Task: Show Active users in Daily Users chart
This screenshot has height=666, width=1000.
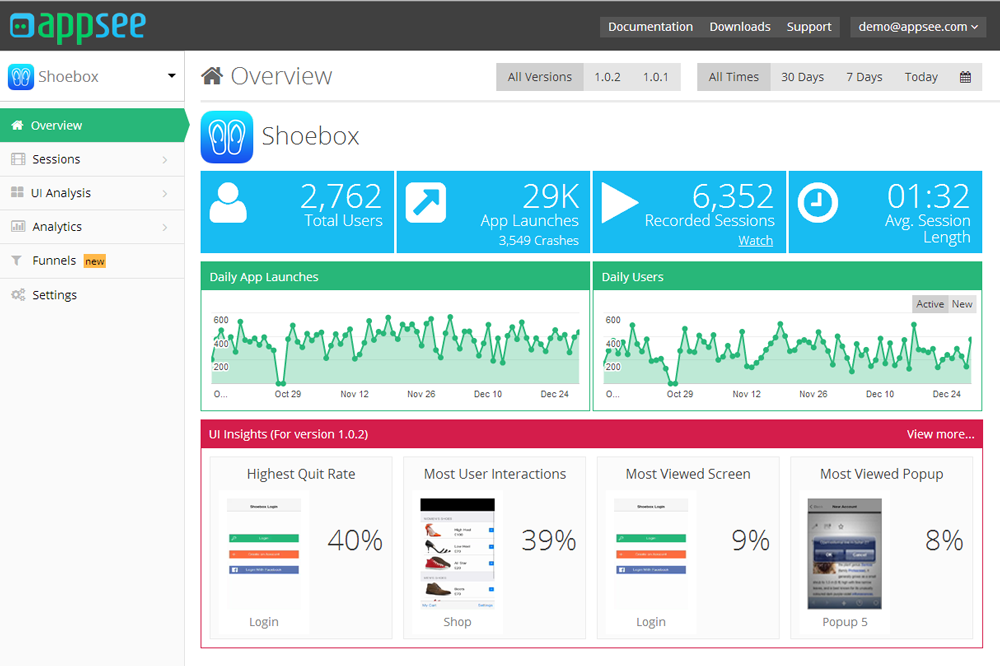Action: 930,304
